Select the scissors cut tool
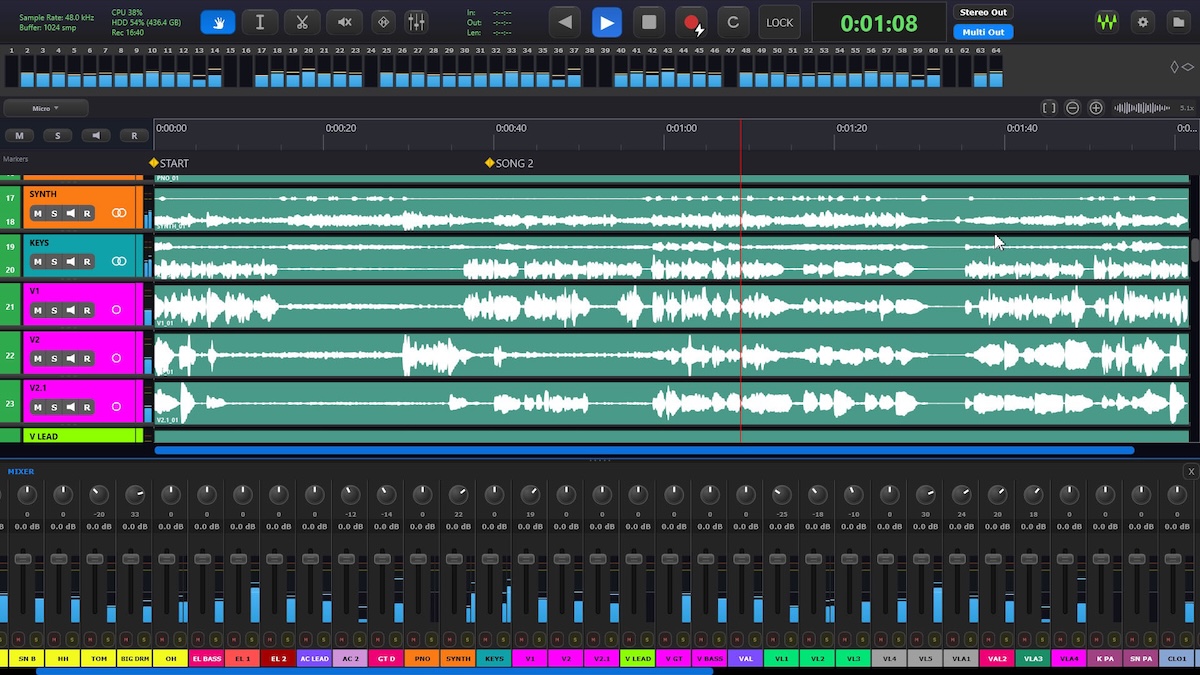Viewport: 1200px width, 675px height. 302,22
